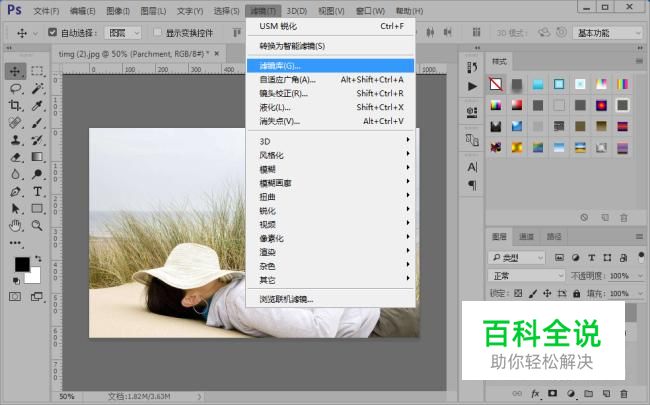Activate the Zoom tool
650x405 pixels.
(x=37, y=225)
